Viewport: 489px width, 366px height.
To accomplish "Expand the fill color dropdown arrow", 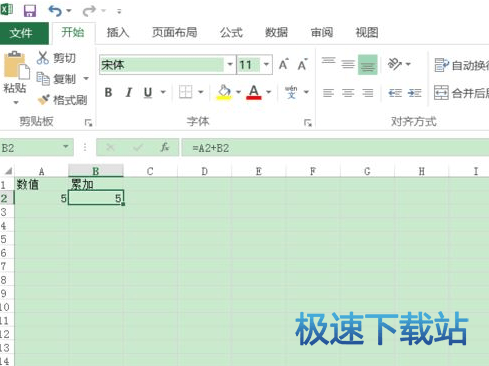I will (x=238, y=92).
